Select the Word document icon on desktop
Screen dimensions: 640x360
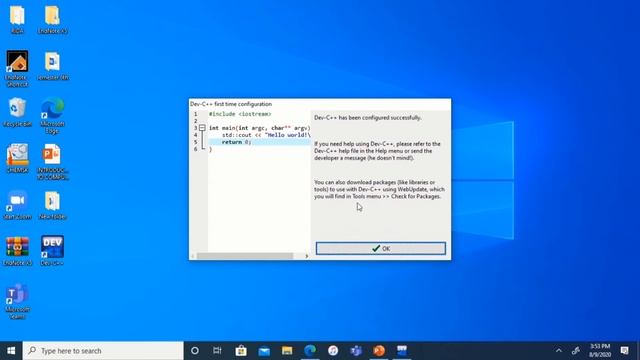(x=52, y=66)
